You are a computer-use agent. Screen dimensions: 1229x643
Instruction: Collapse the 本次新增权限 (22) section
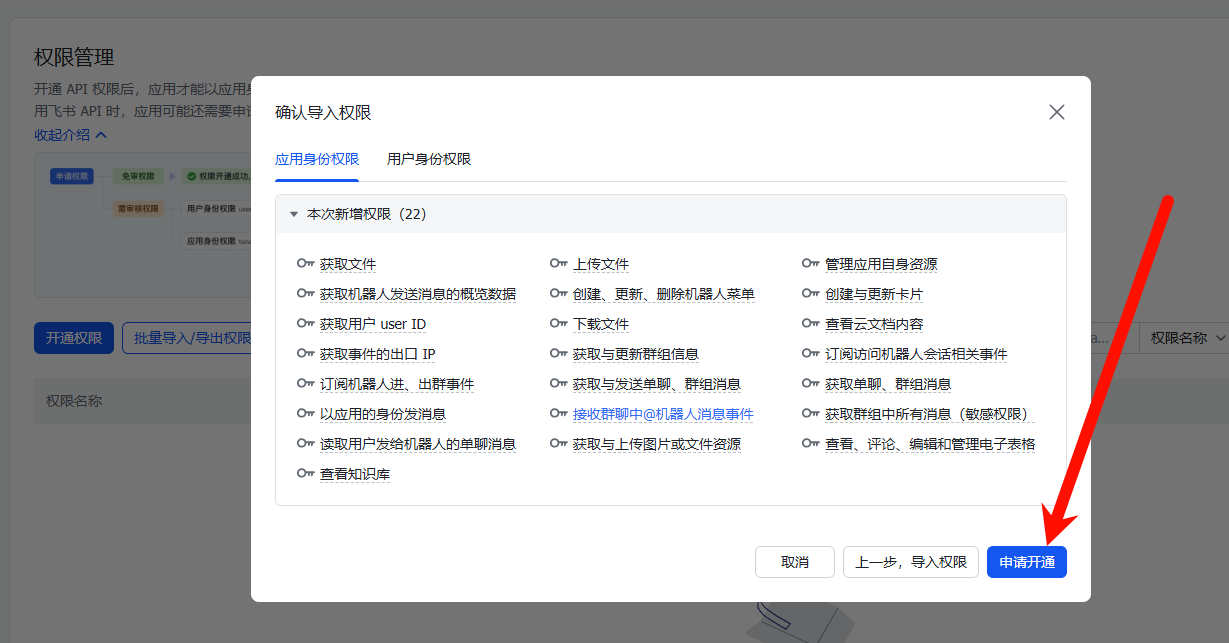coord(294,214)
